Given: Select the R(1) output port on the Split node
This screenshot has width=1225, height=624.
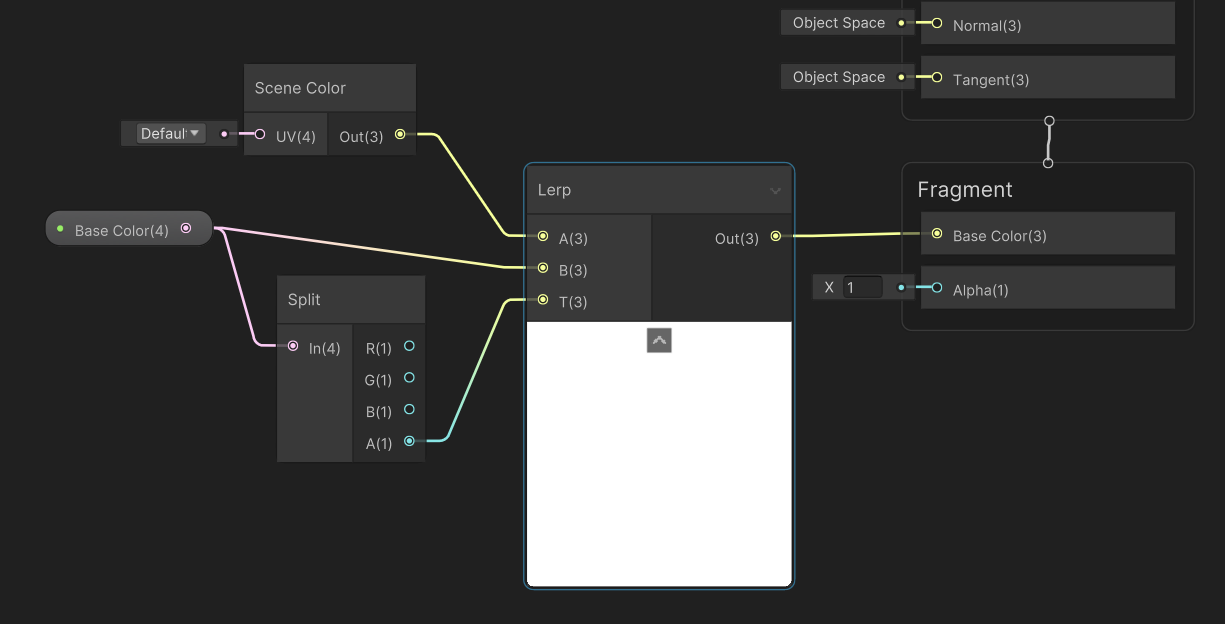Looking at the screenshot, I should tap(408, 346).
